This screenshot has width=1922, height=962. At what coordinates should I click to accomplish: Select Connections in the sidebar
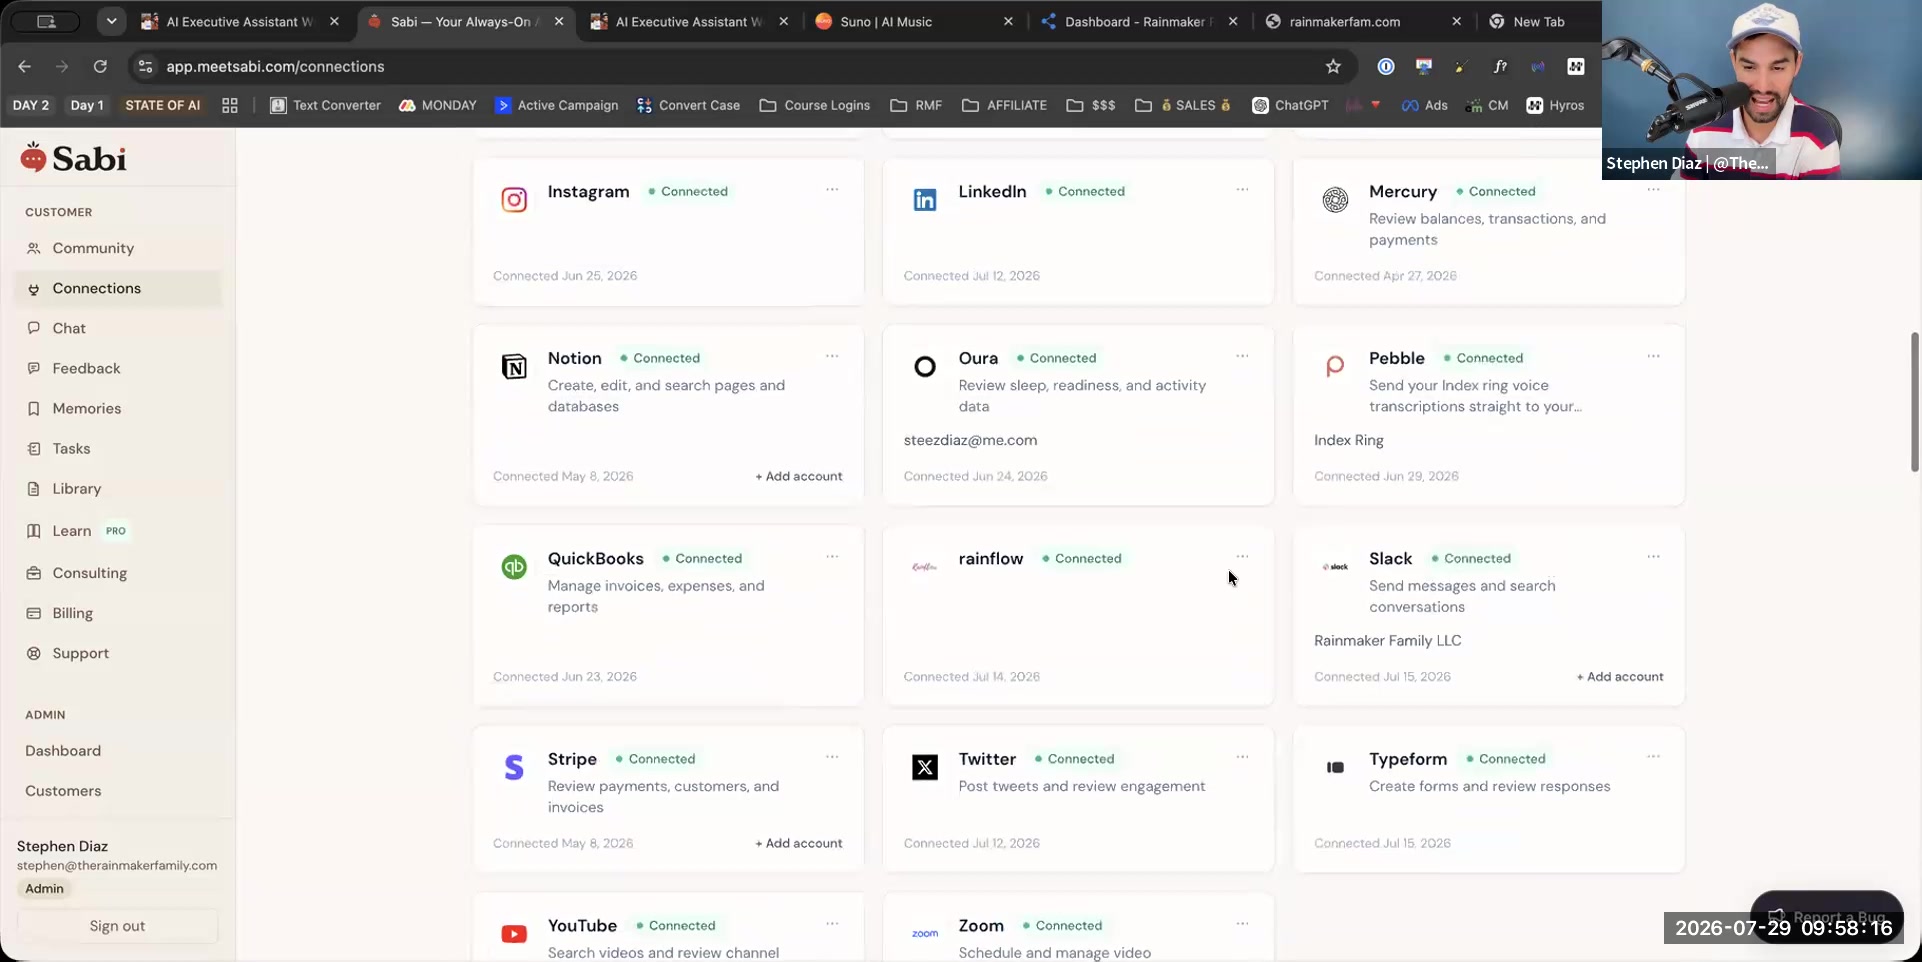118,288
